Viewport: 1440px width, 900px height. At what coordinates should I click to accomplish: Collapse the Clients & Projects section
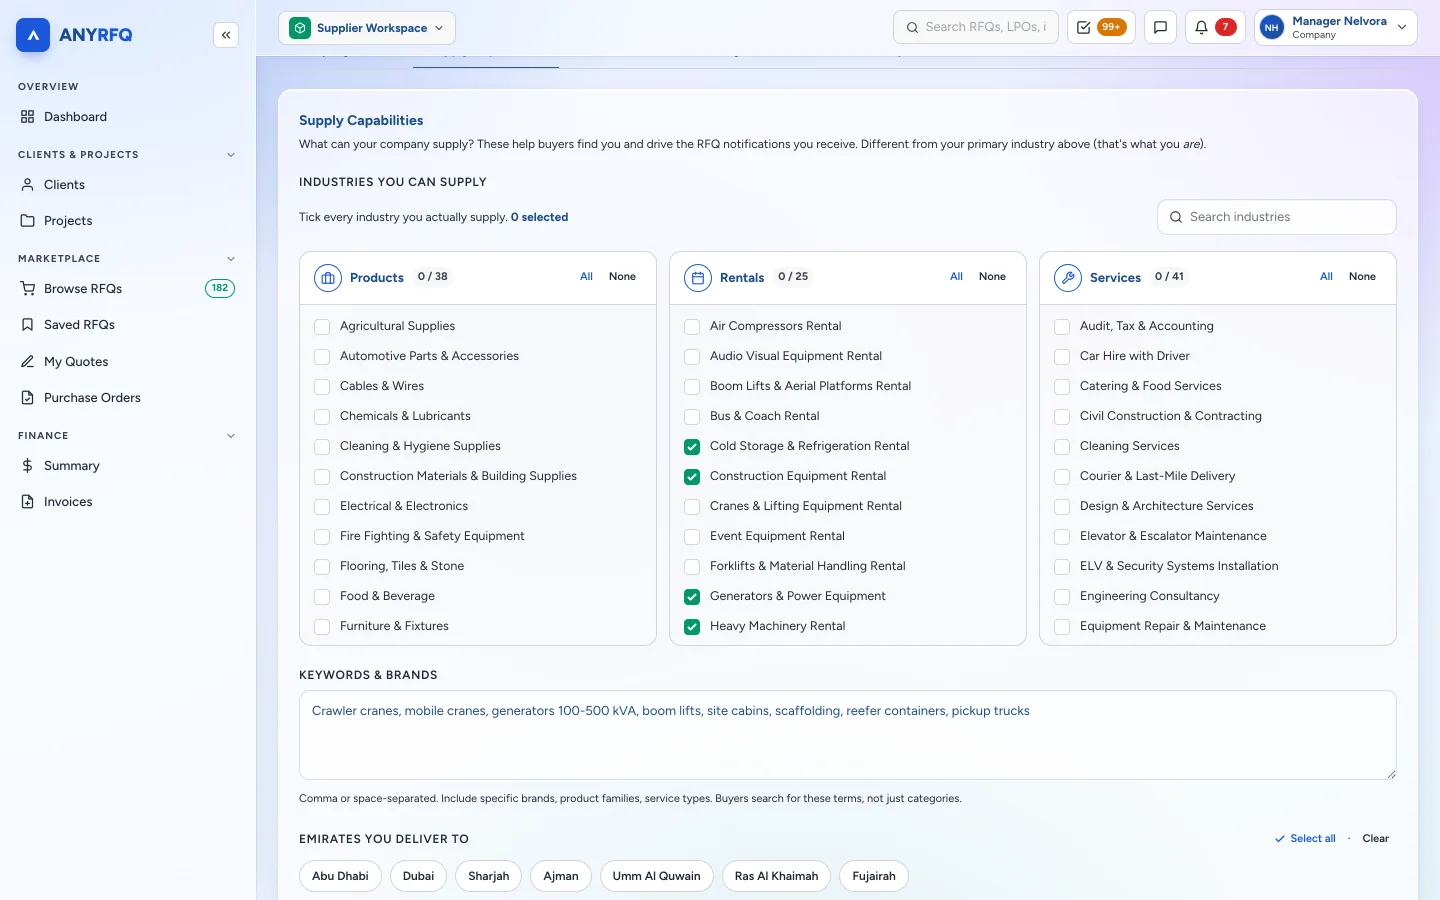(231, 155)
